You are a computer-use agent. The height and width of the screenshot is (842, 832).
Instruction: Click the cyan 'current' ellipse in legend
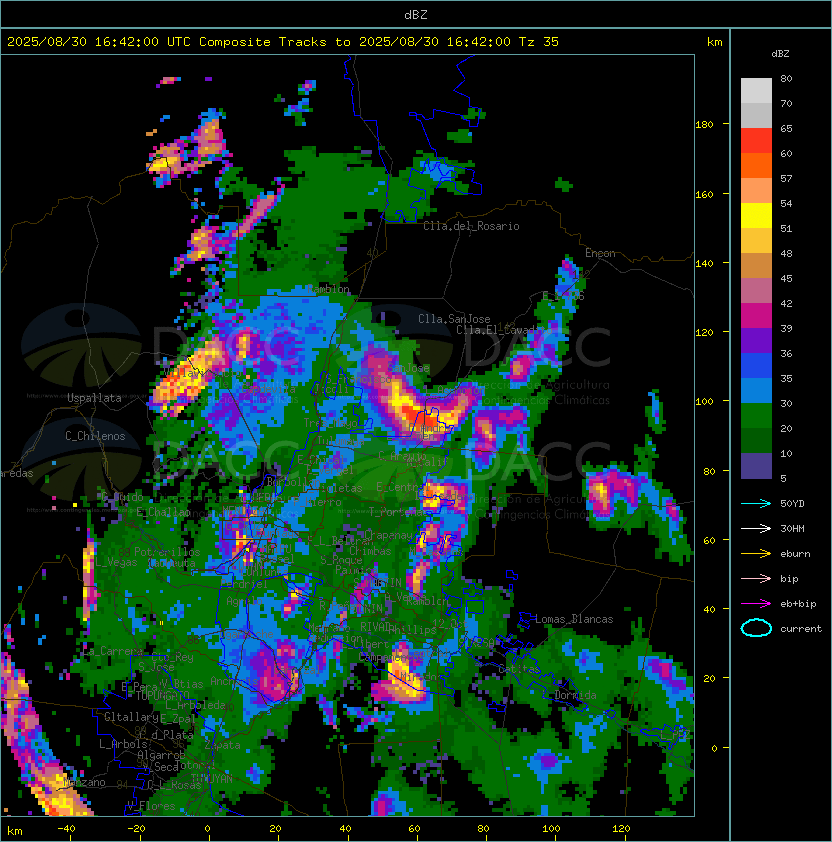coord(756,628)
